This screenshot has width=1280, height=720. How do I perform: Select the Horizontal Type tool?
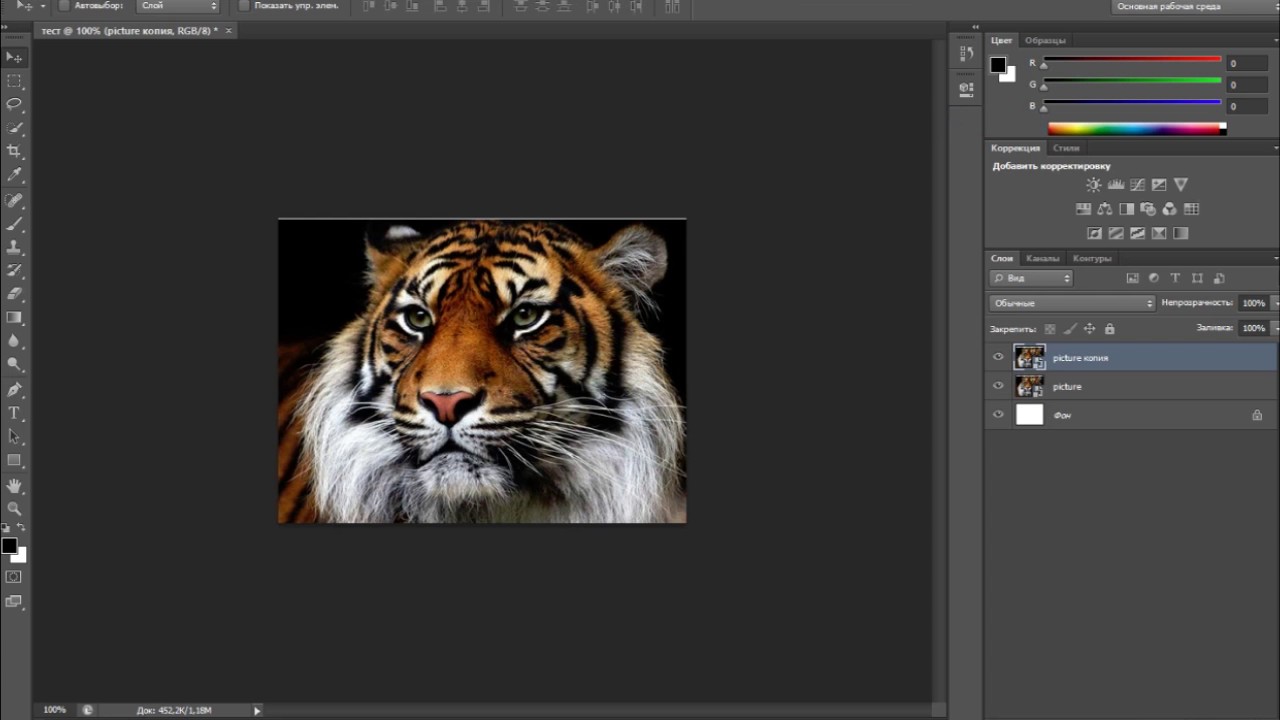coord(14,413)
